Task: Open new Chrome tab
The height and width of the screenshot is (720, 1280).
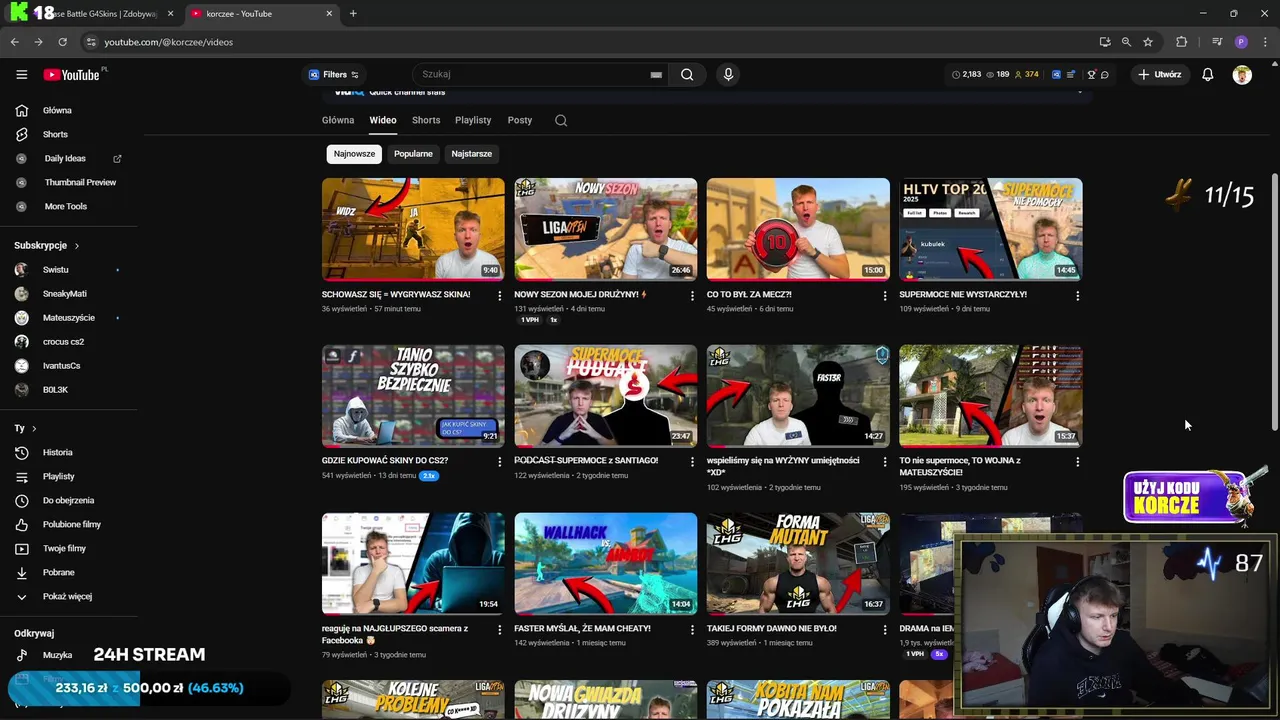Action: click(353, 14)
